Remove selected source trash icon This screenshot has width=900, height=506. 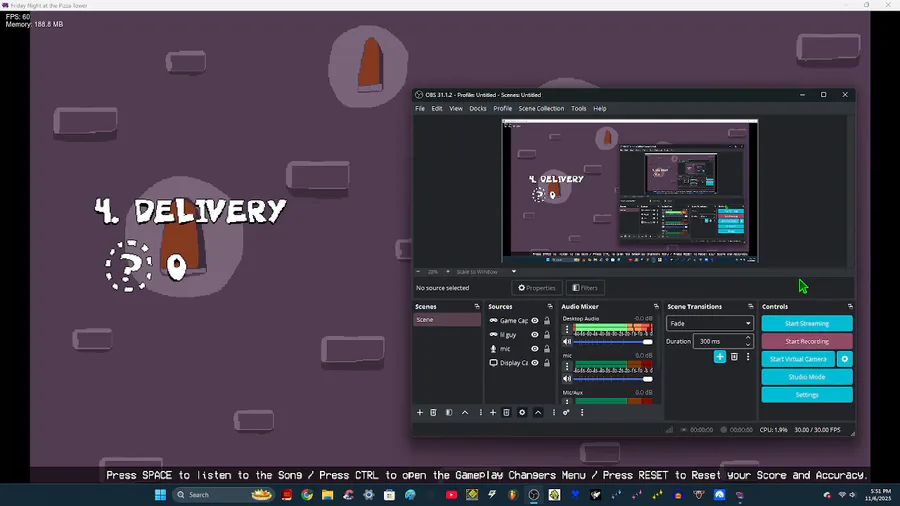click(x=506, y=412)
